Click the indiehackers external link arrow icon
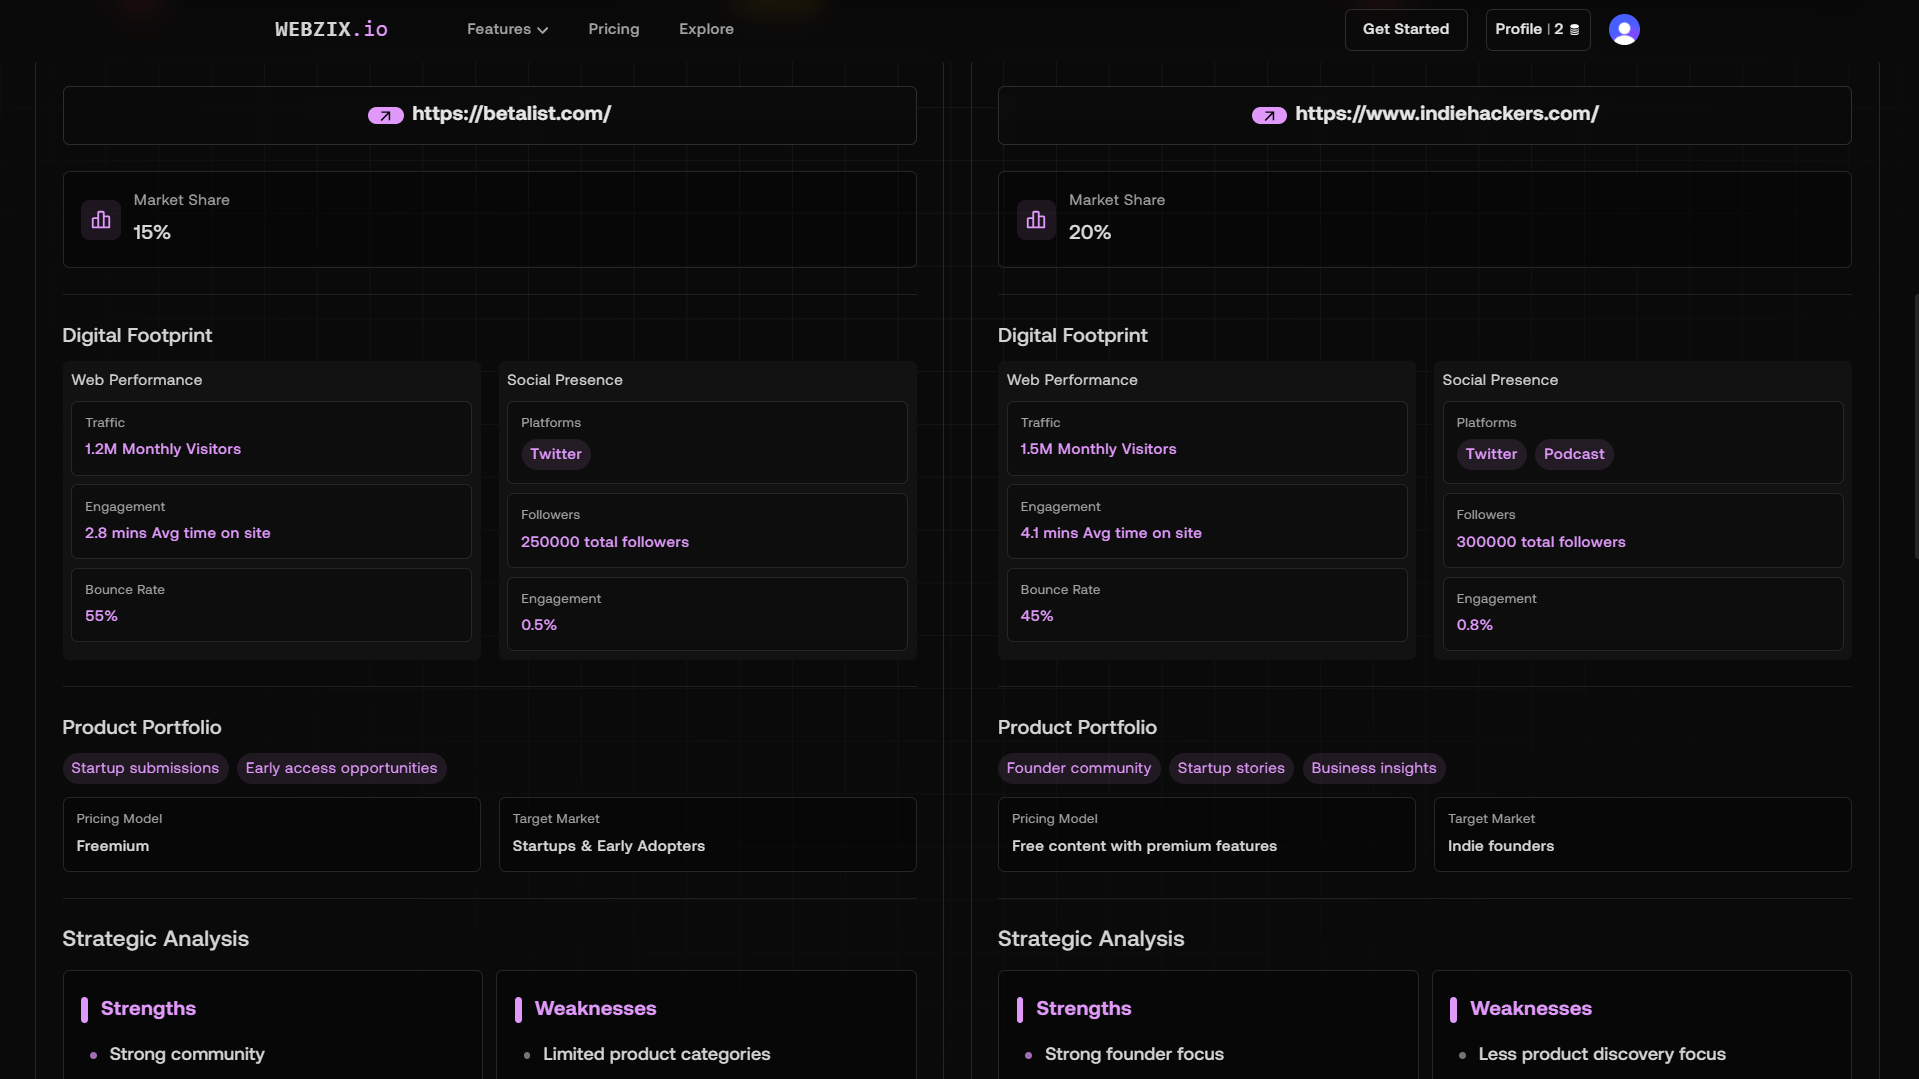The width and height of the screenshot is (1919, 1079). coord(1269,115)
